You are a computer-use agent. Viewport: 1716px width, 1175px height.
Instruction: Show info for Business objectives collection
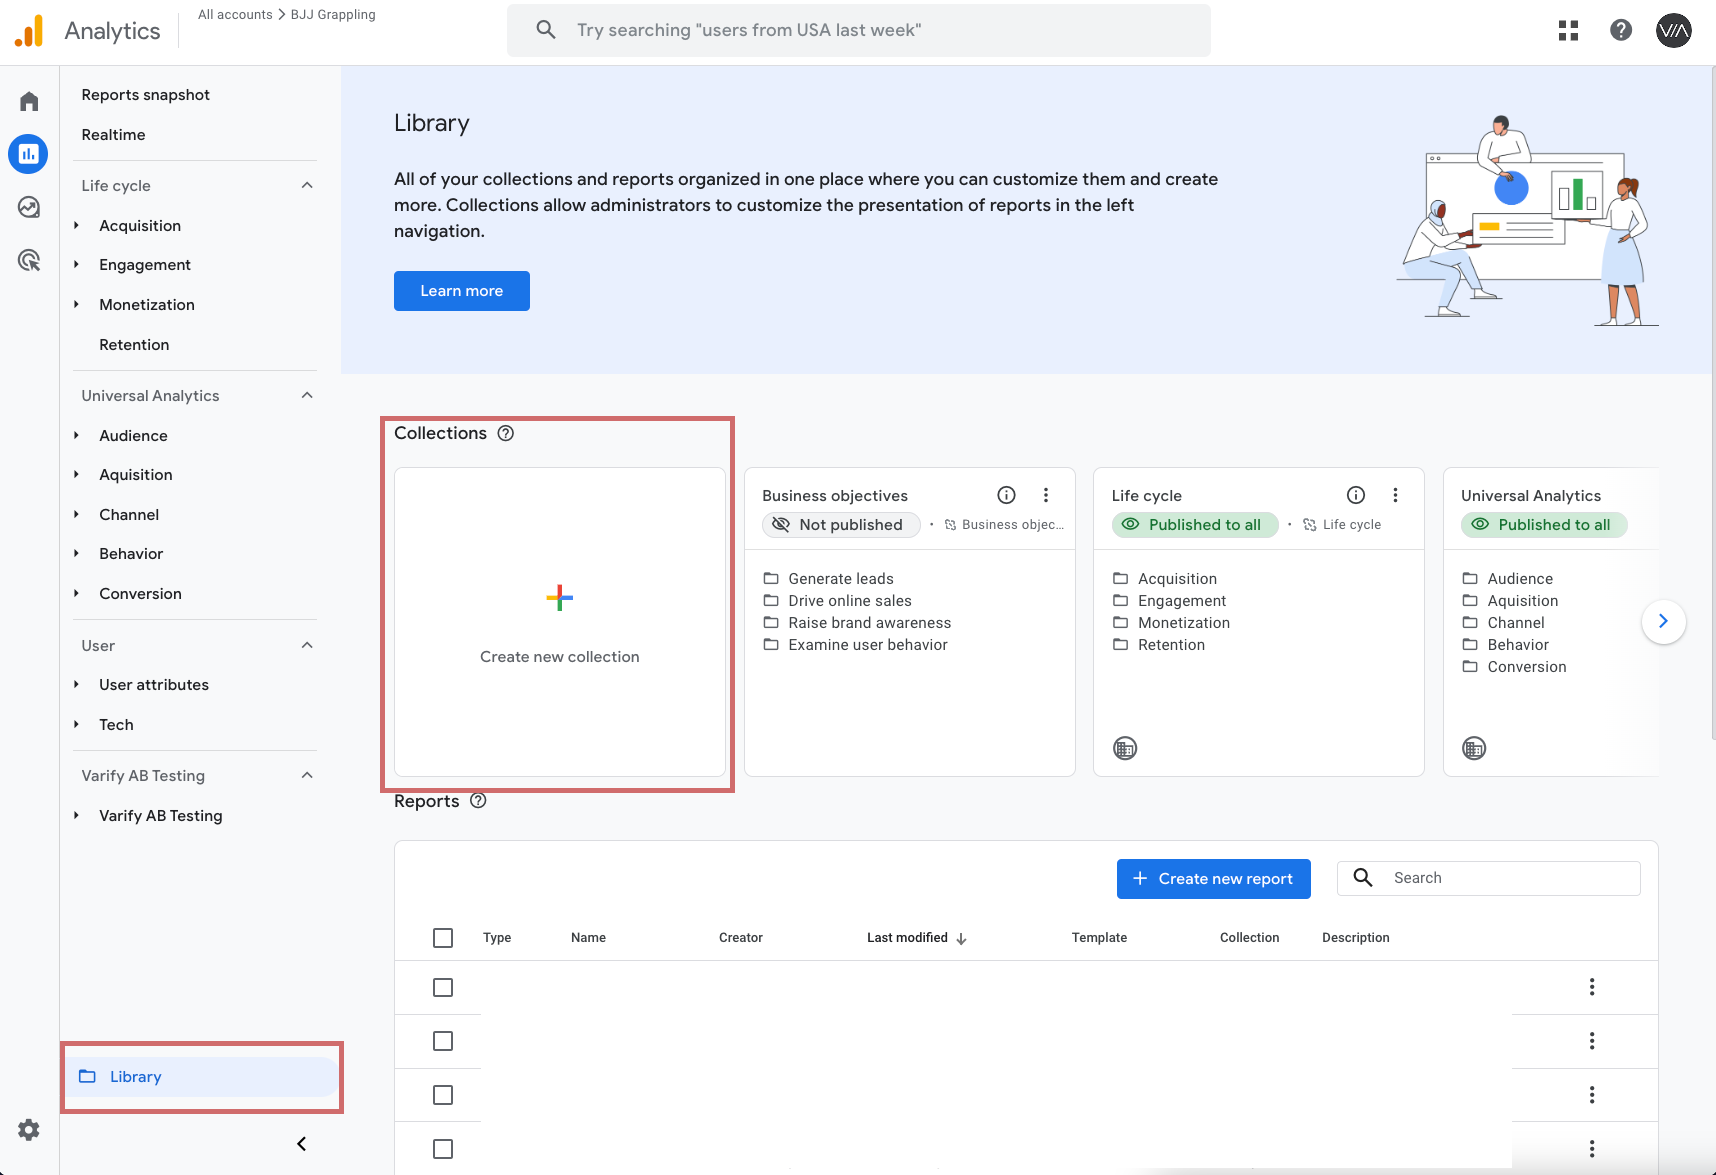click(1007, 495)
